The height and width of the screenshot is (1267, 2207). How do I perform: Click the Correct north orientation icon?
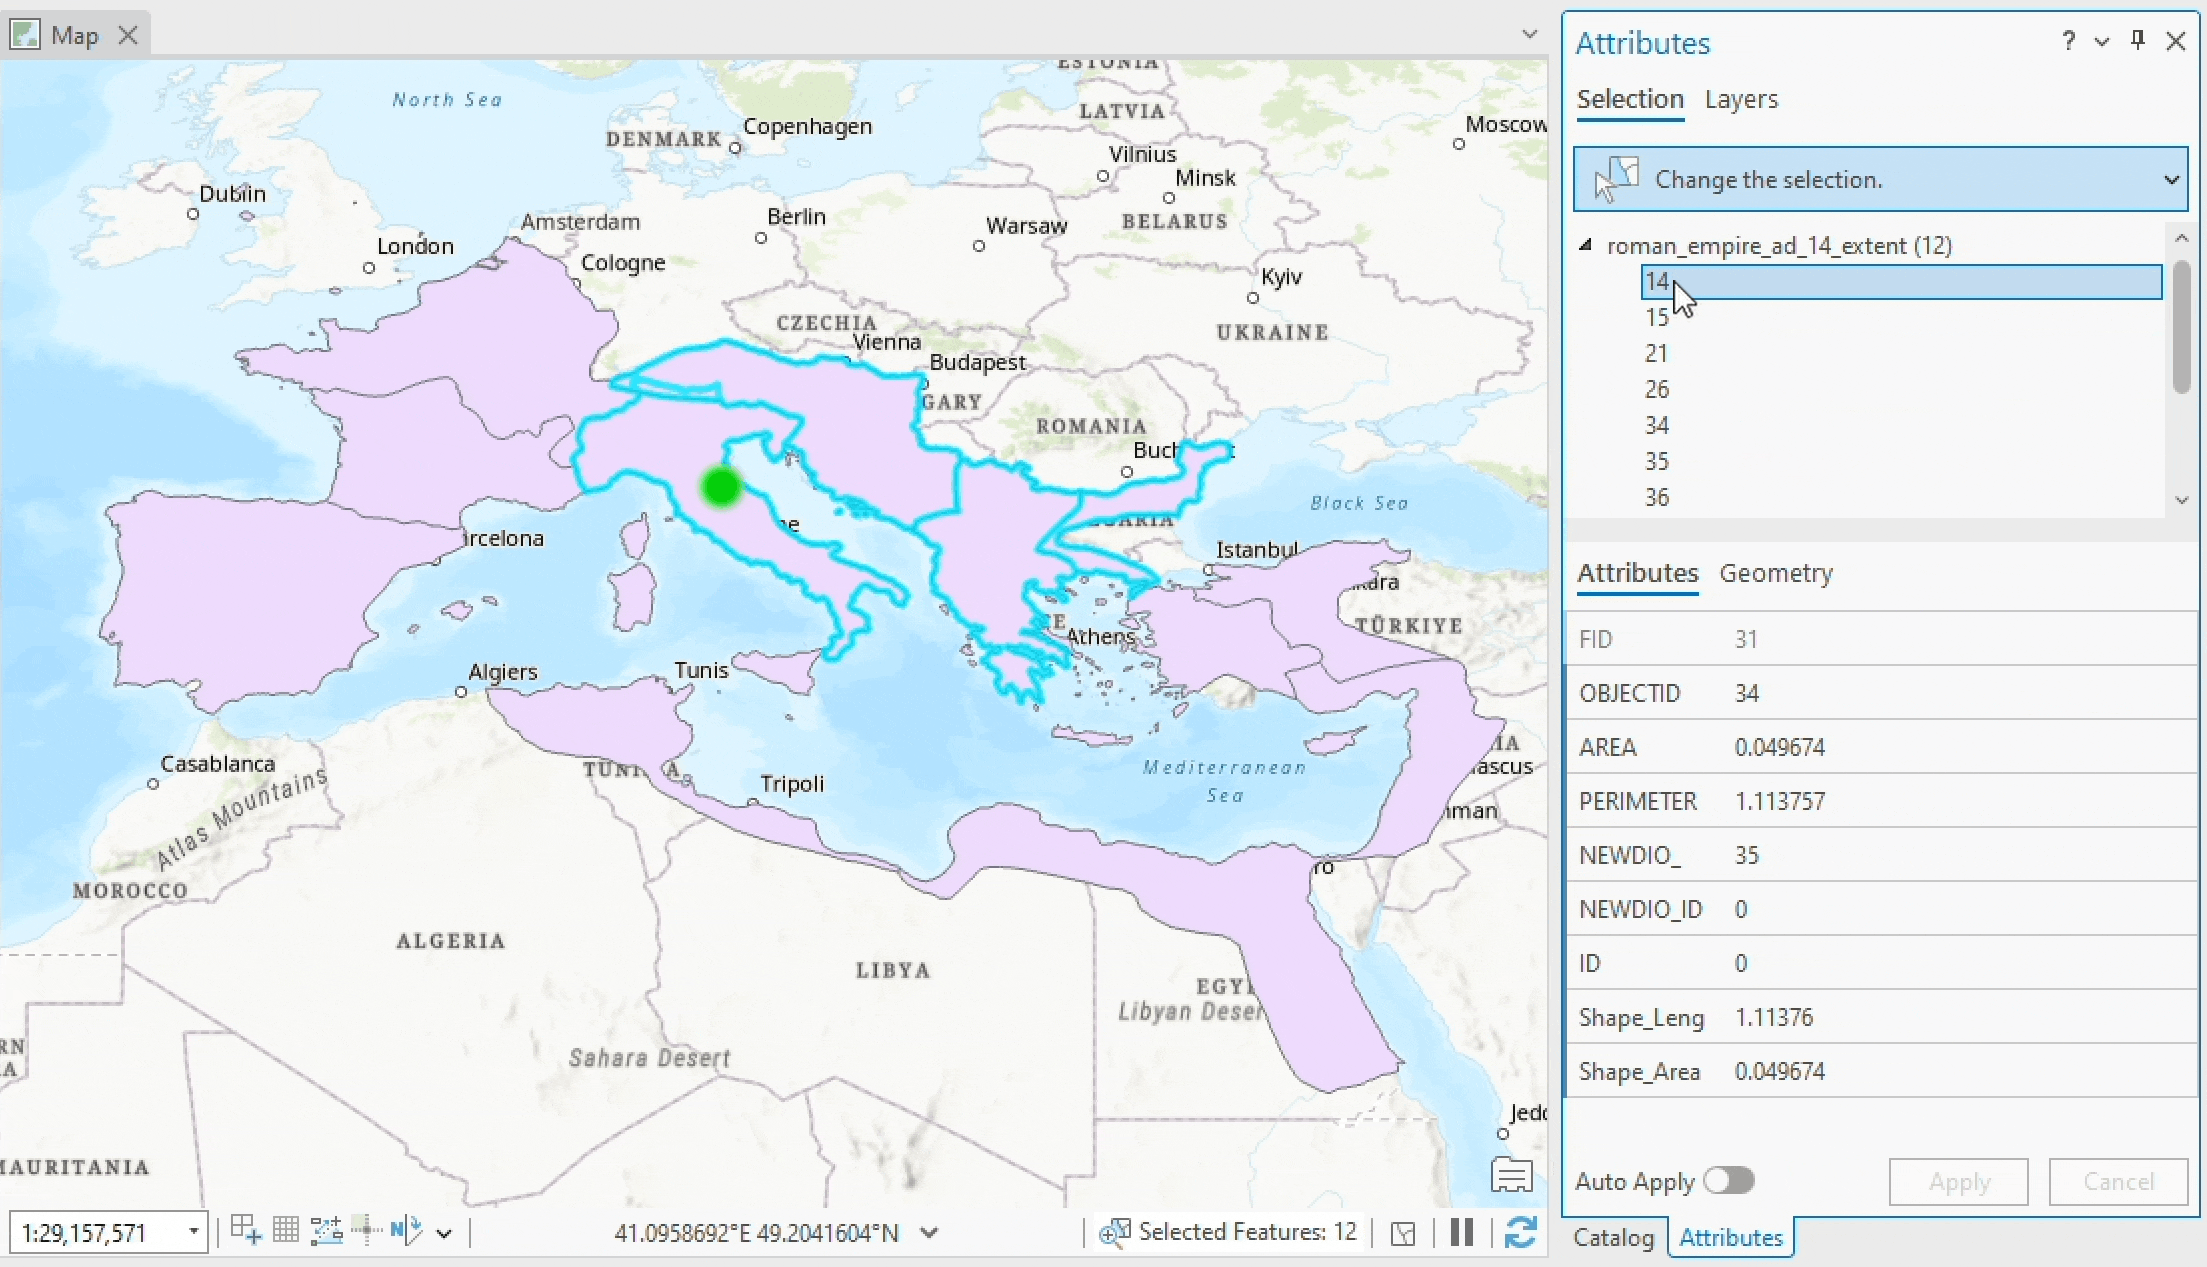[406, 1230]
